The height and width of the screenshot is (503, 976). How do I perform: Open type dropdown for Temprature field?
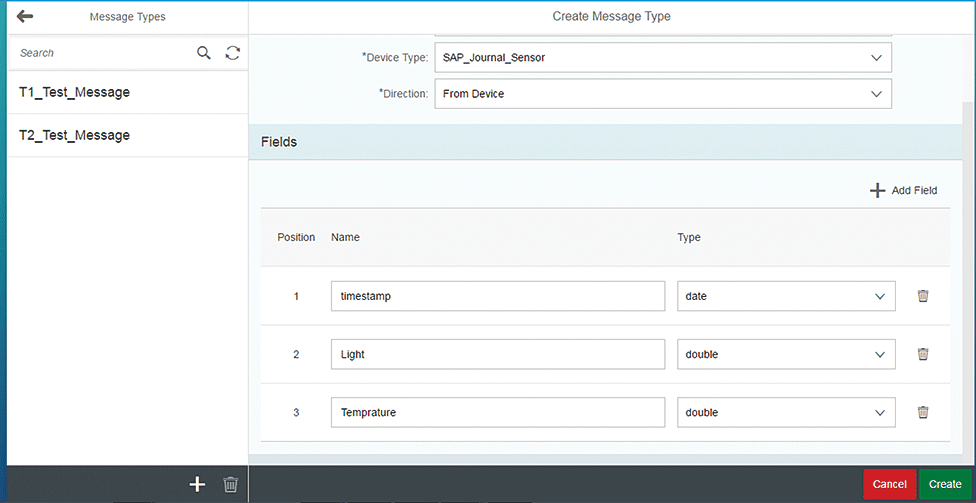point(785,412)
